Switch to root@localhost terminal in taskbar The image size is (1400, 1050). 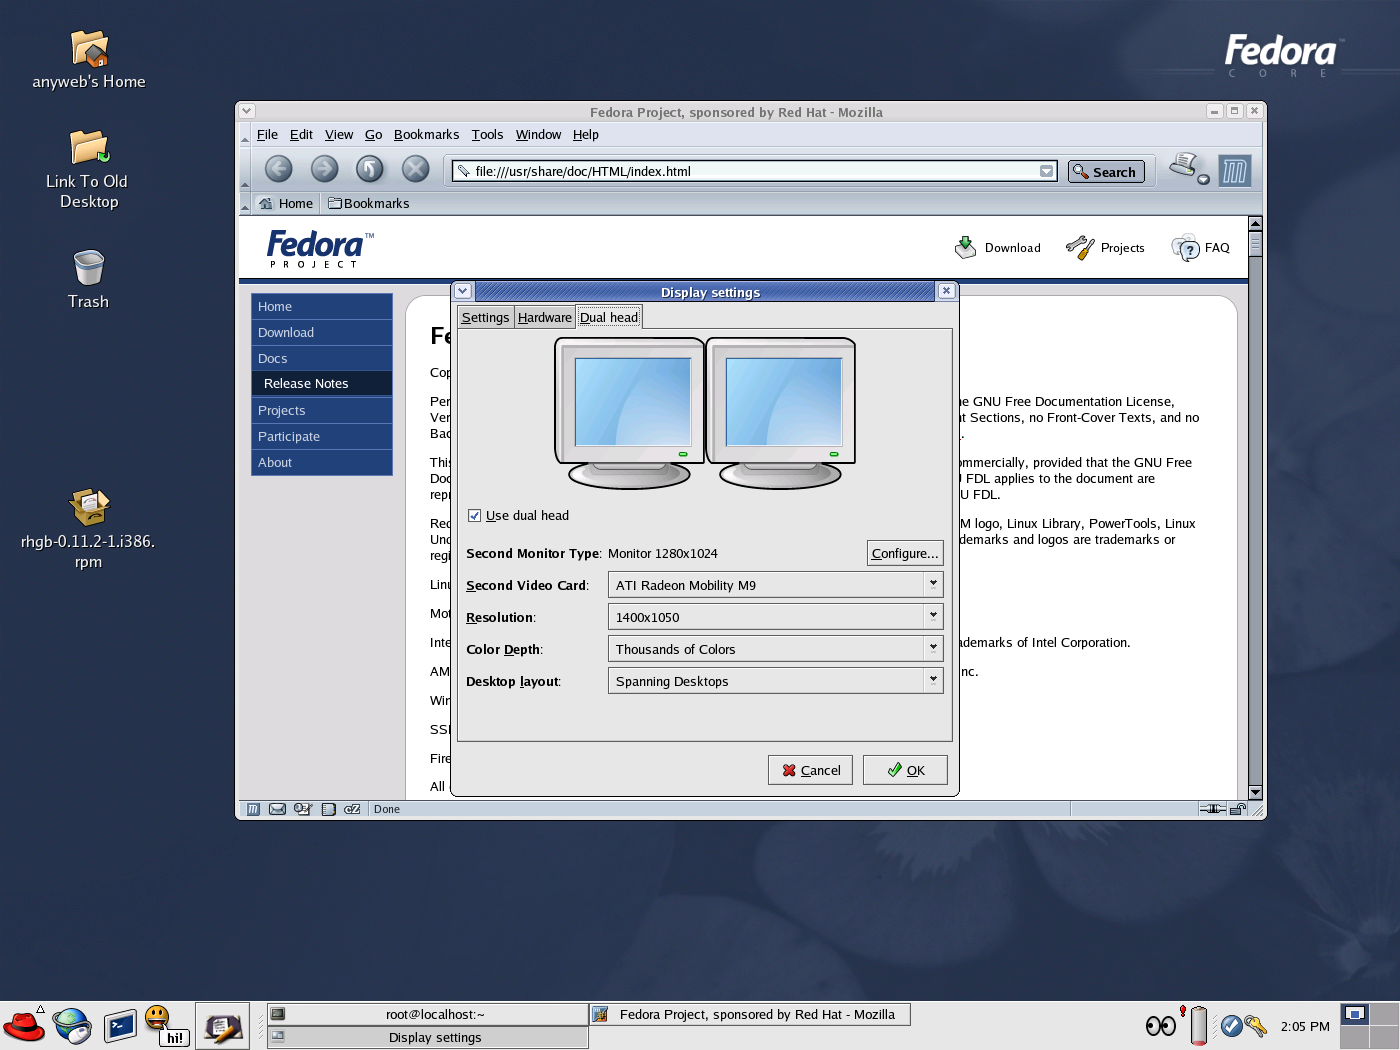[x=428, y=1014]
